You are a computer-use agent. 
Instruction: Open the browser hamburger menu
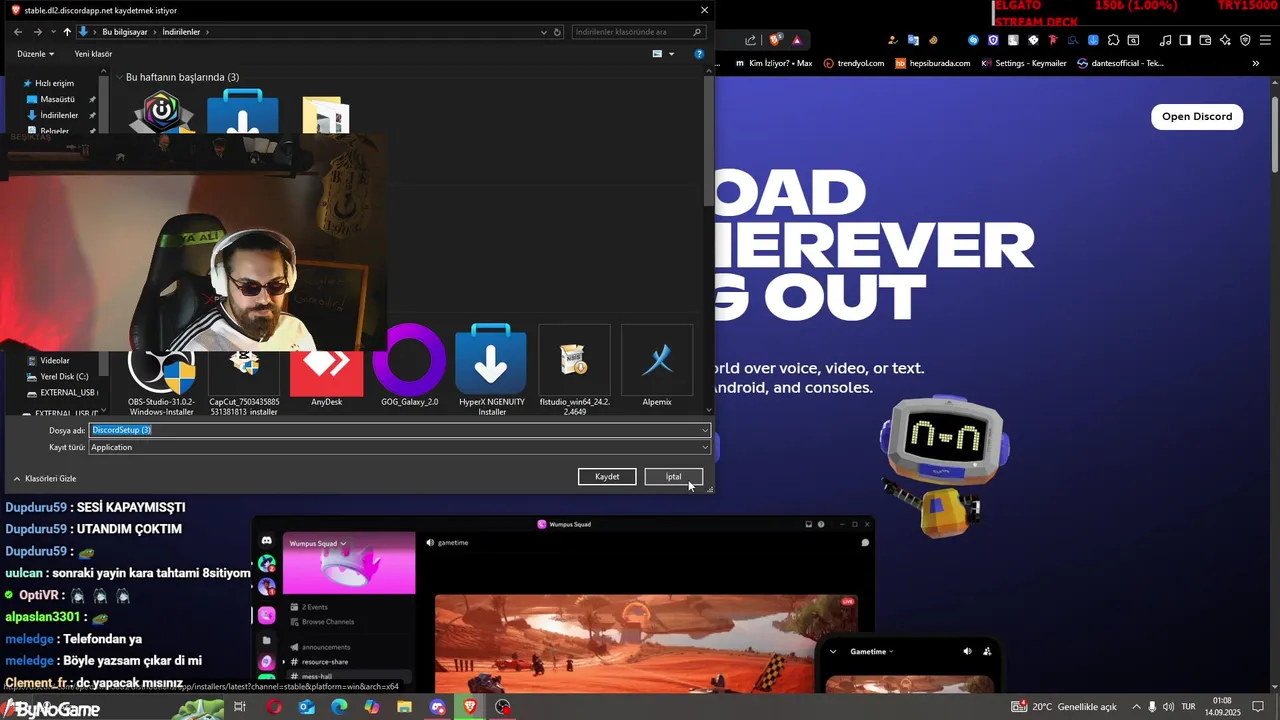click(x=1266, y=40)
